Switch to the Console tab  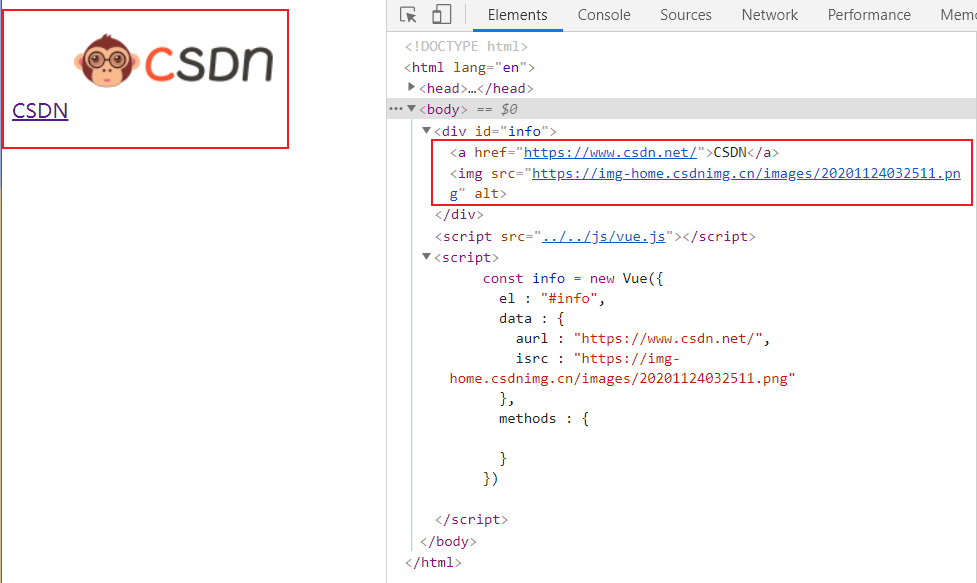604,15
